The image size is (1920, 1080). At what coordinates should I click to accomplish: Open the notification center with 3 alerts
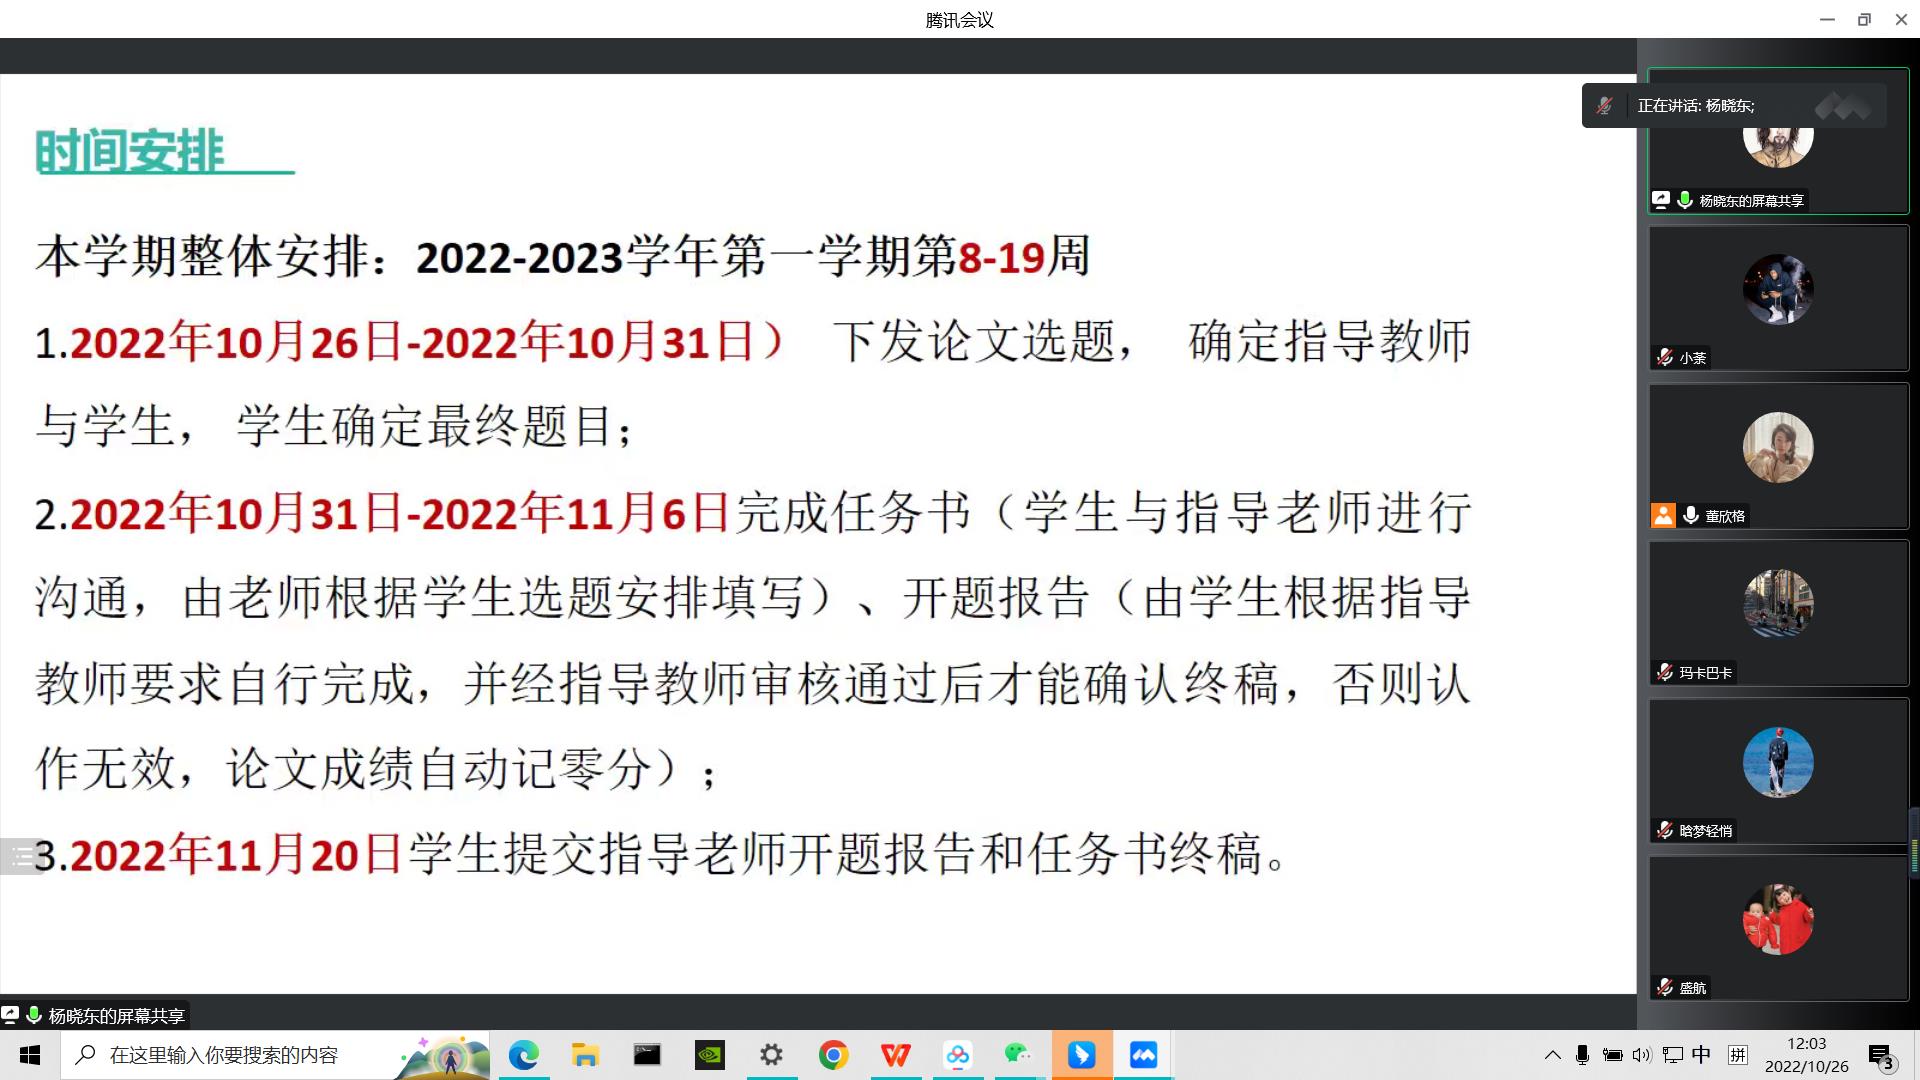1881,1057
